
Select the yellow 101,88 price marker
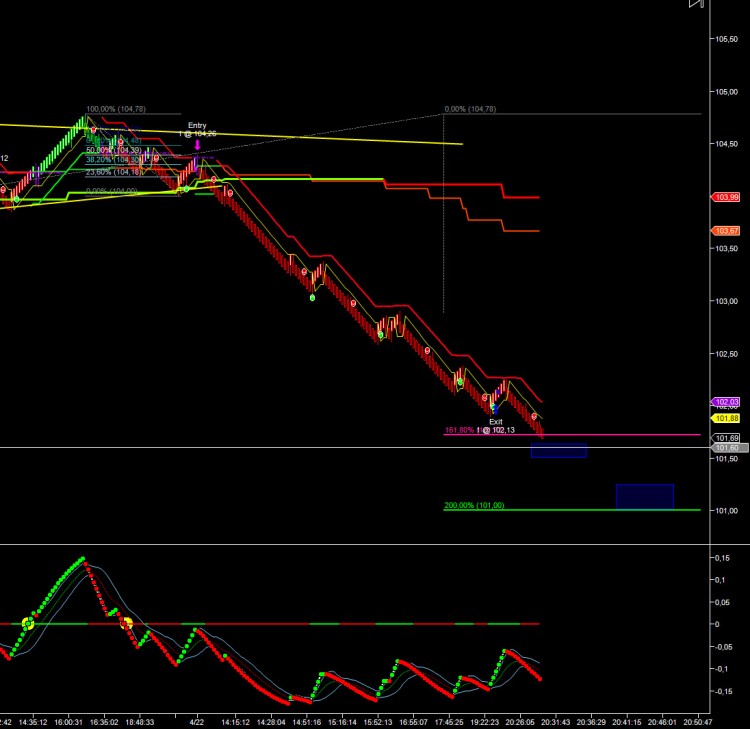[x=726, y=419]
